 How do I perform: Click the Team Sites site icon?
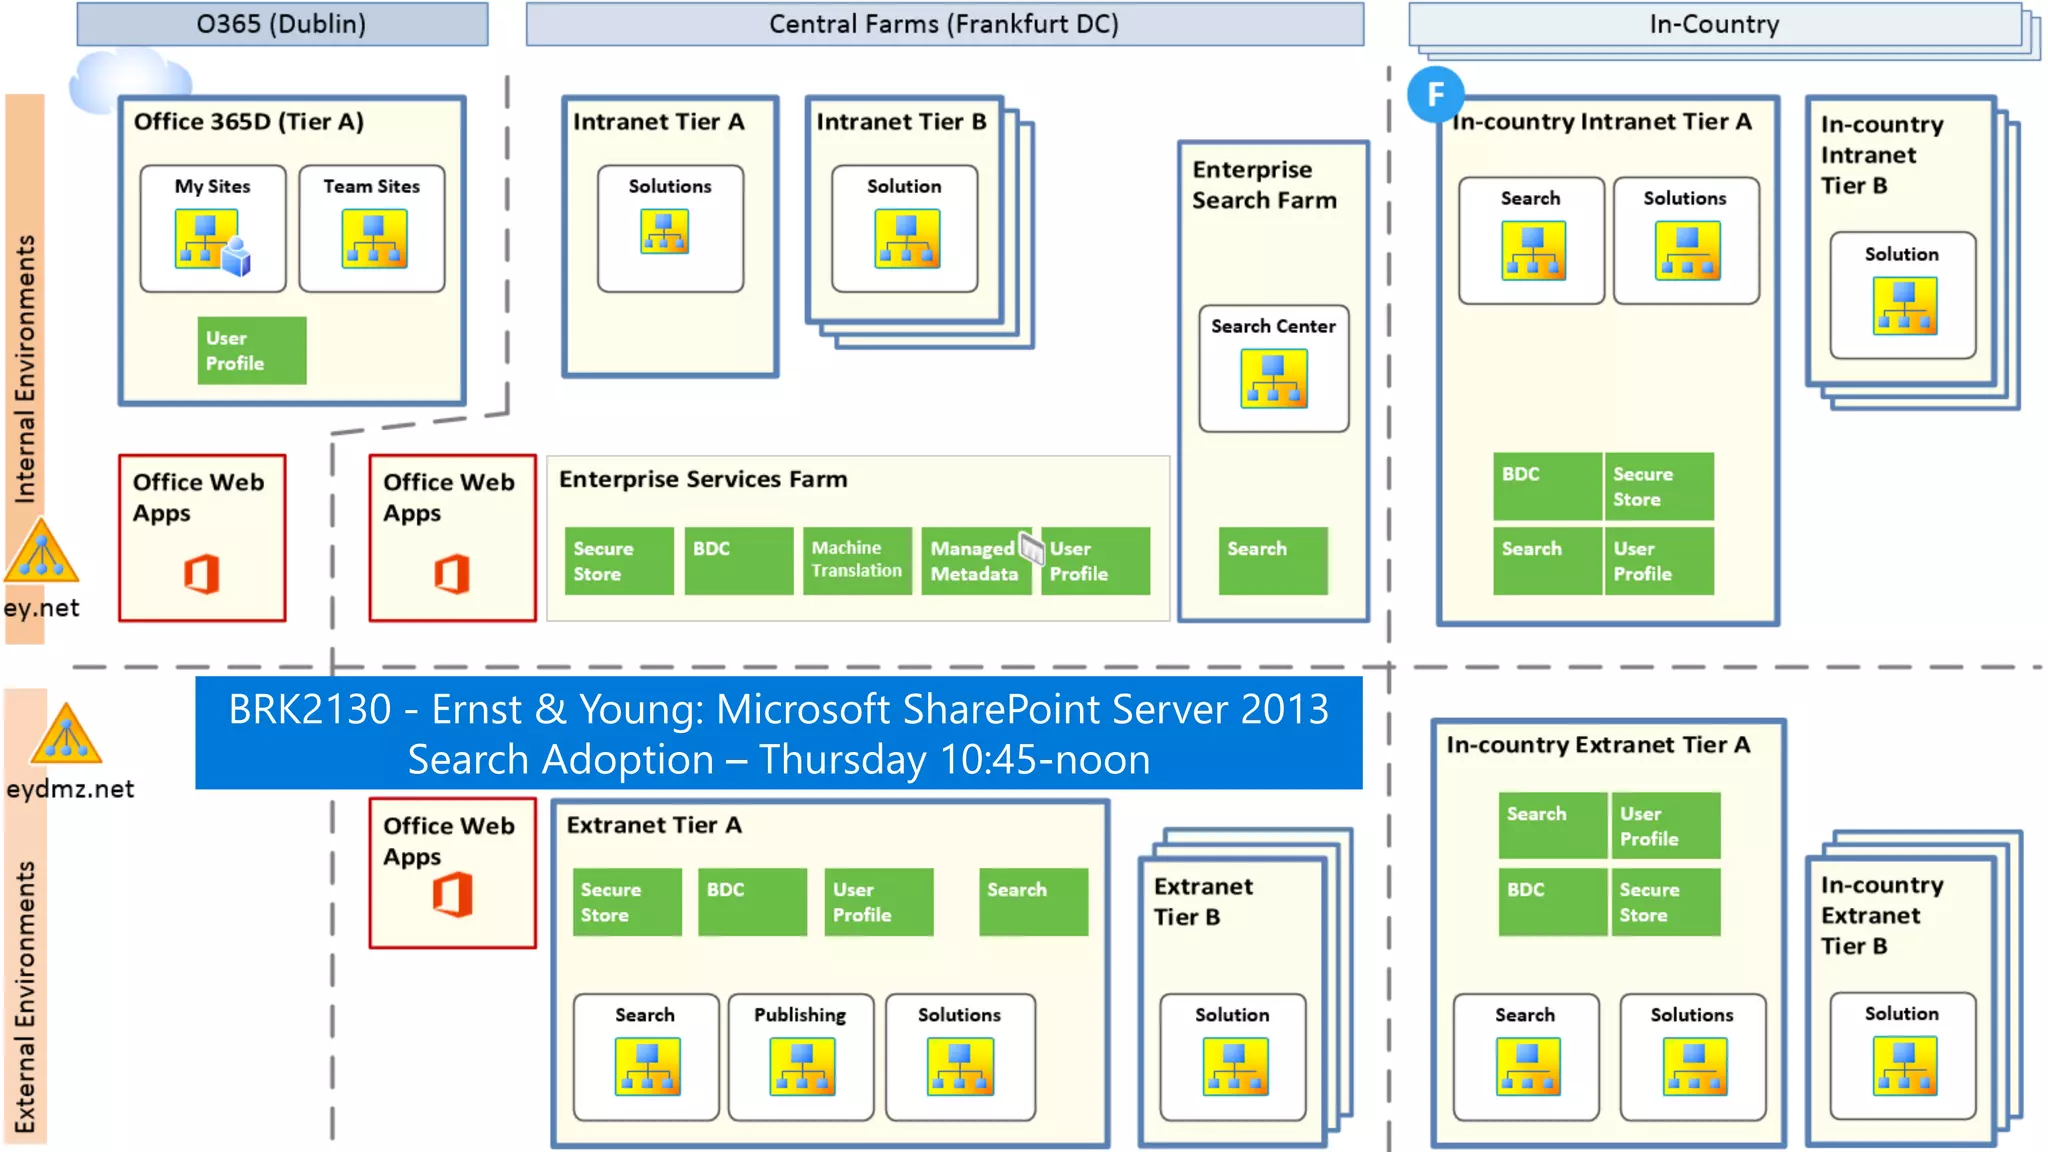coord(373,238)
